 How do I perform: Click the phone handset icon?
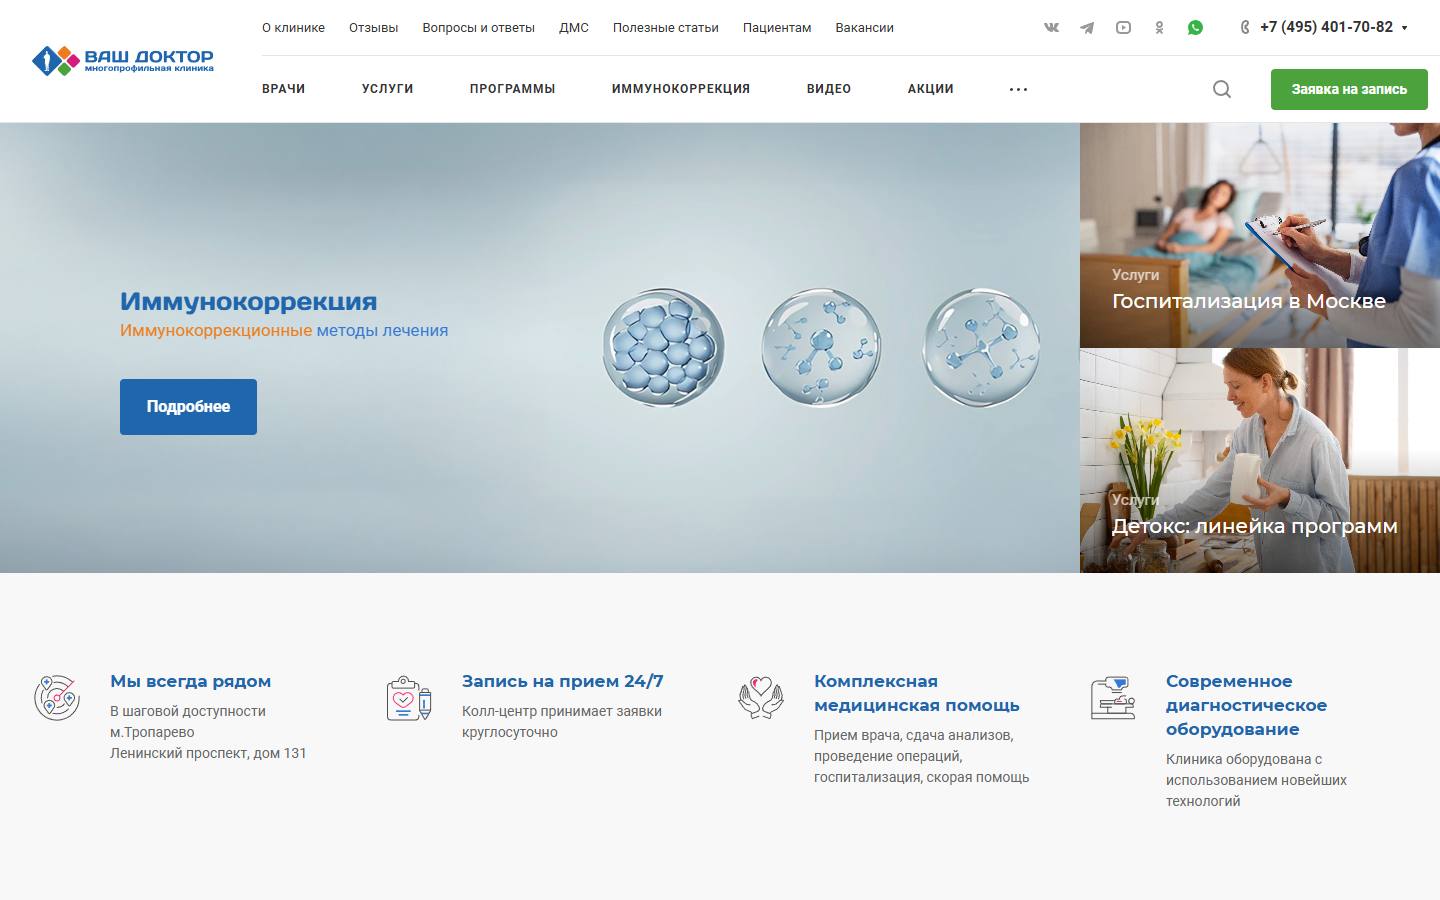coord(1245,28)
